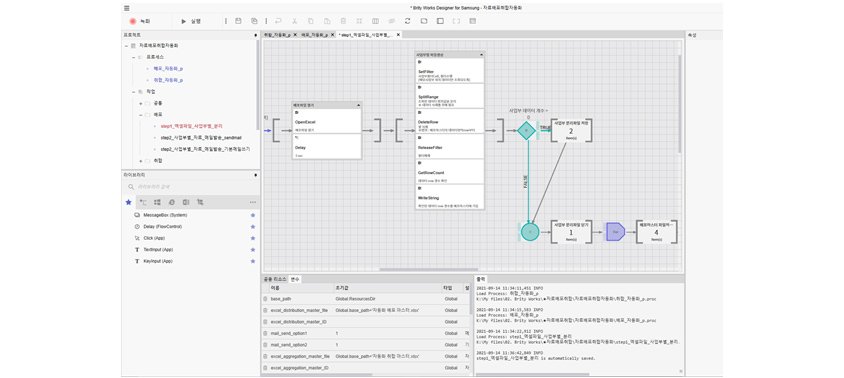Click the crop-style category icon in the library toolbar
Viewport: 844px width, 378px height.
[x=200, y=202]
